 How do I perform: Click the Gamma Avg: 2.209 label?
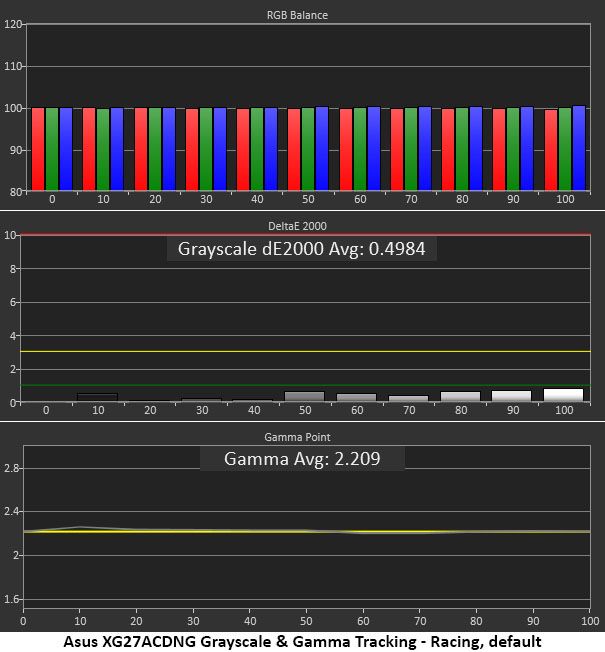(x=302, y=459)
